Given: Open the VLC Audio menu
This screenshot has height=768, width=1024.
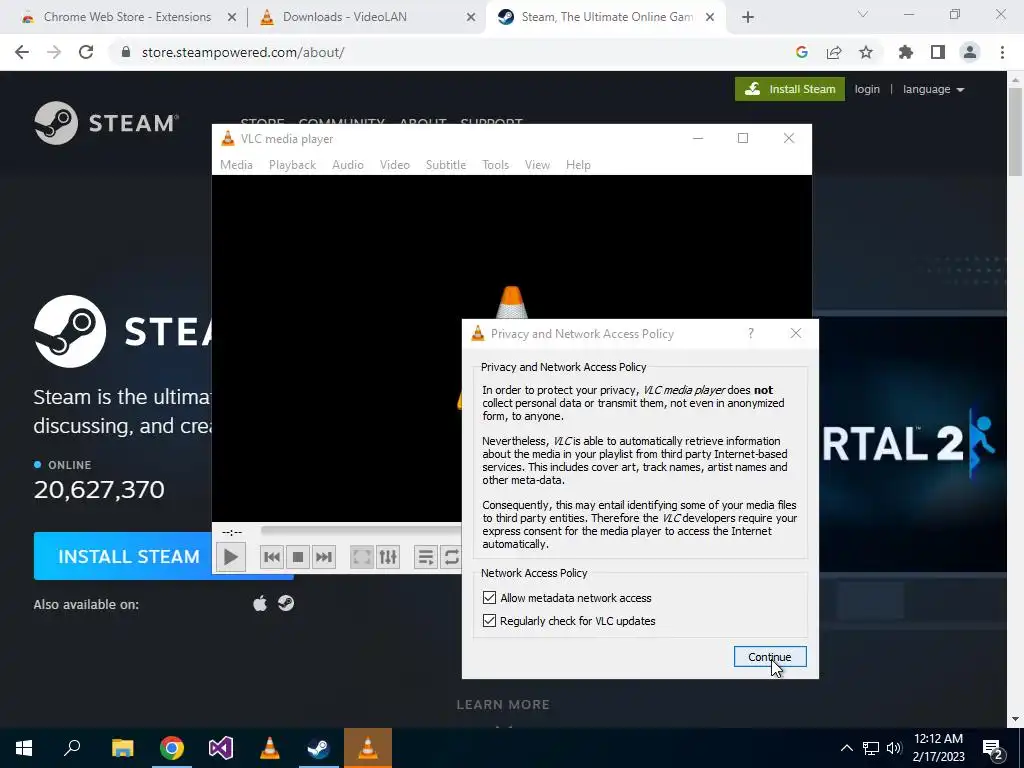Looking at the screenshot, I should [x=348, y=165].
